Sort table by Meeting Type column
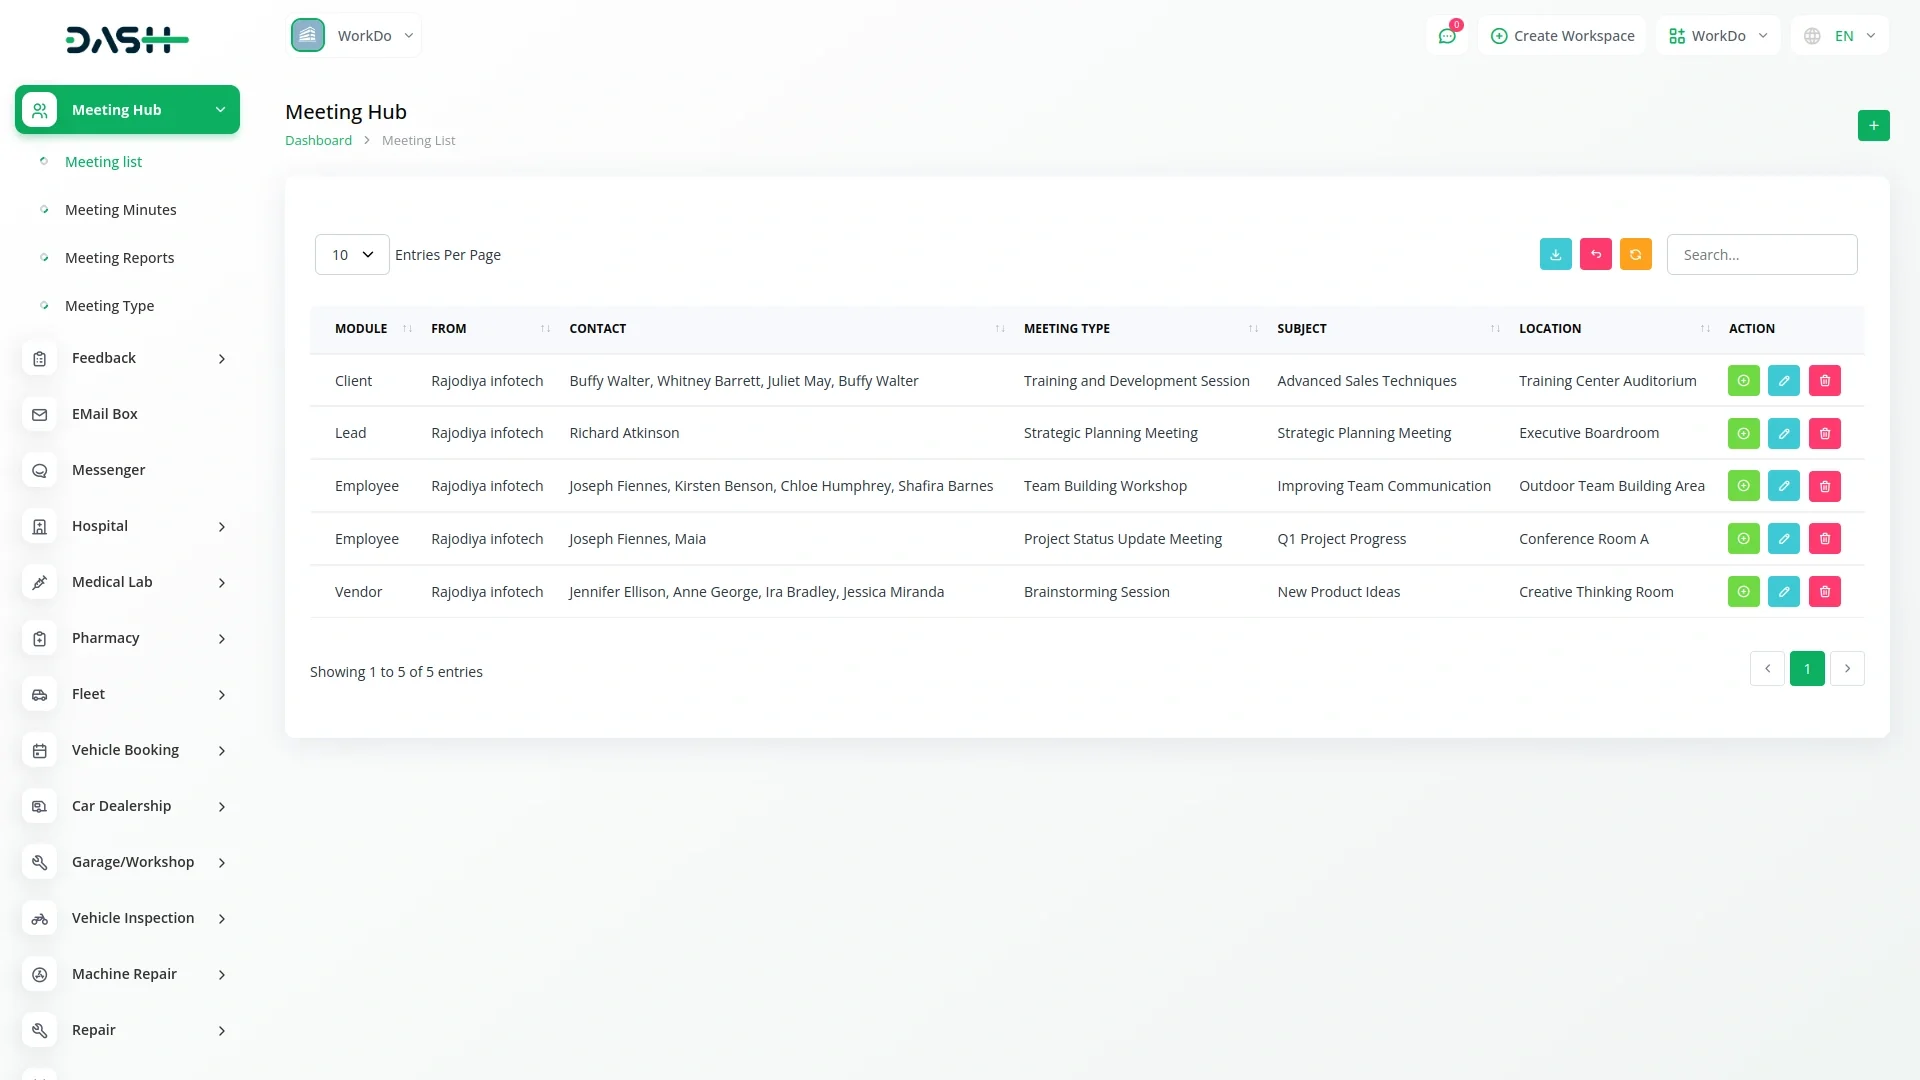This screenshot has height=1080, width=1920. [x=1066, y=329]
